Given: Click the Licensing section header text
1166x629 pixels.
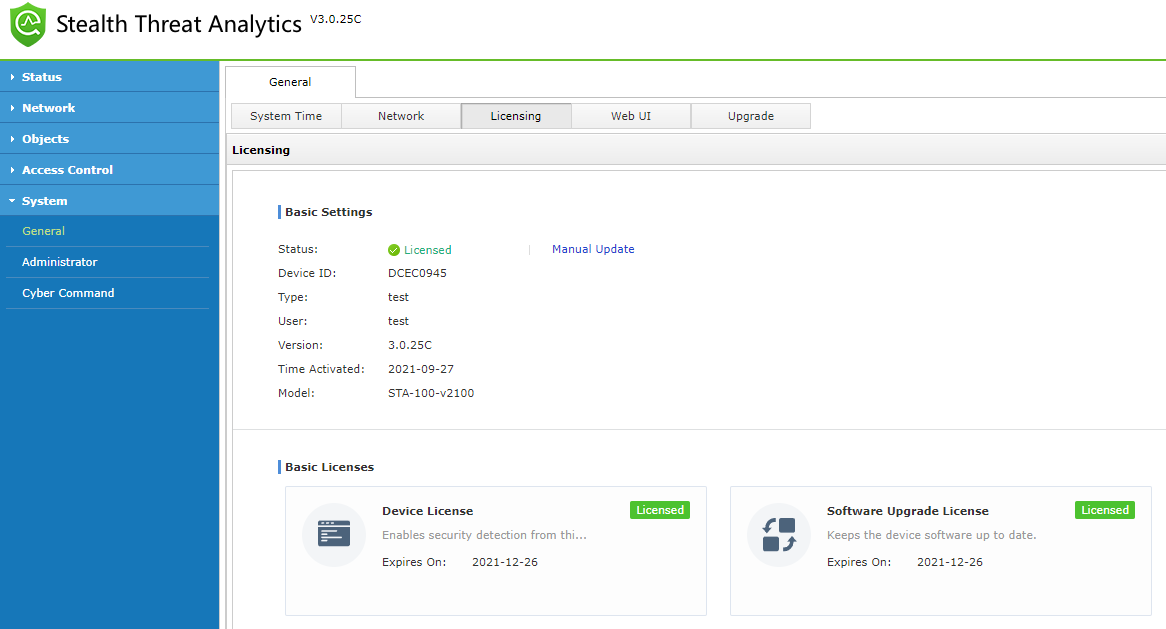Looking at the screenshot, I should [261, 150].
